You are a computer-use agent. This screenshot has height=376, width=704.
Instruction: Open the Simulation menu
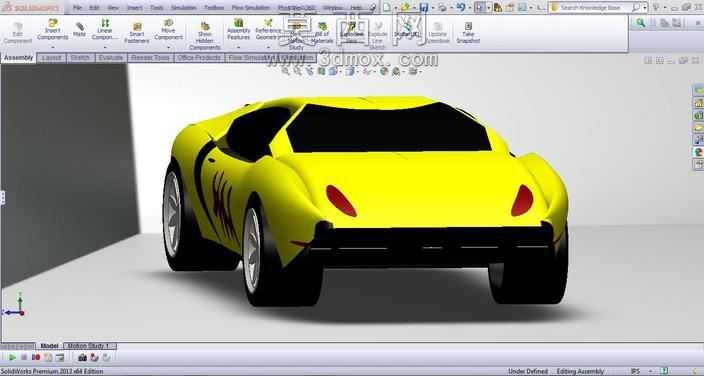pos(184,8)
